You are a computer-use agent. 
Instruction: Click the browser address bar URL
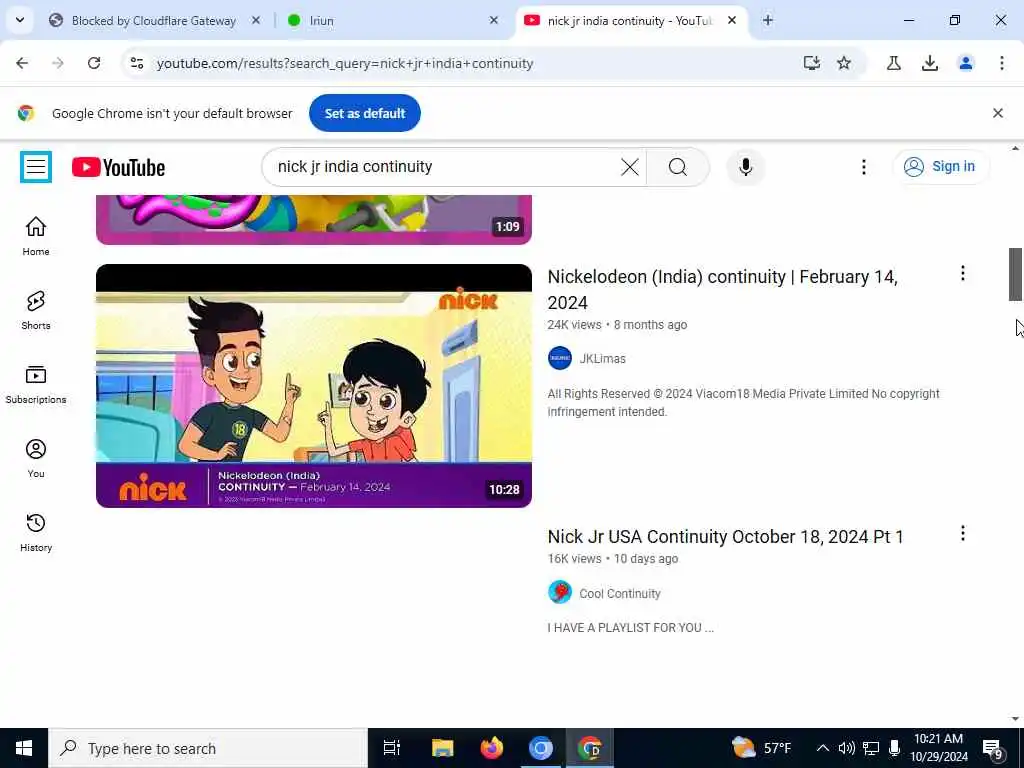pos(345,63)
